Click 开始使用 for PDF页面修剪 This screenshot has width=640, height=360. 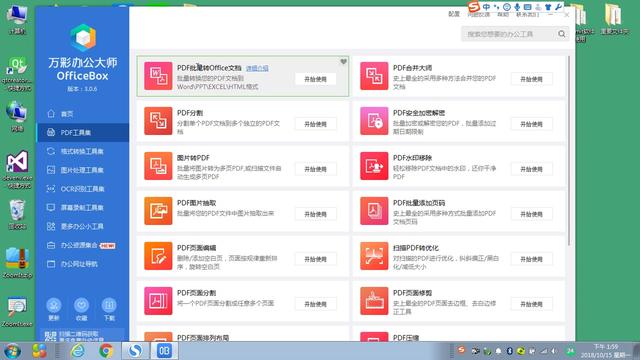coord(531,304)
